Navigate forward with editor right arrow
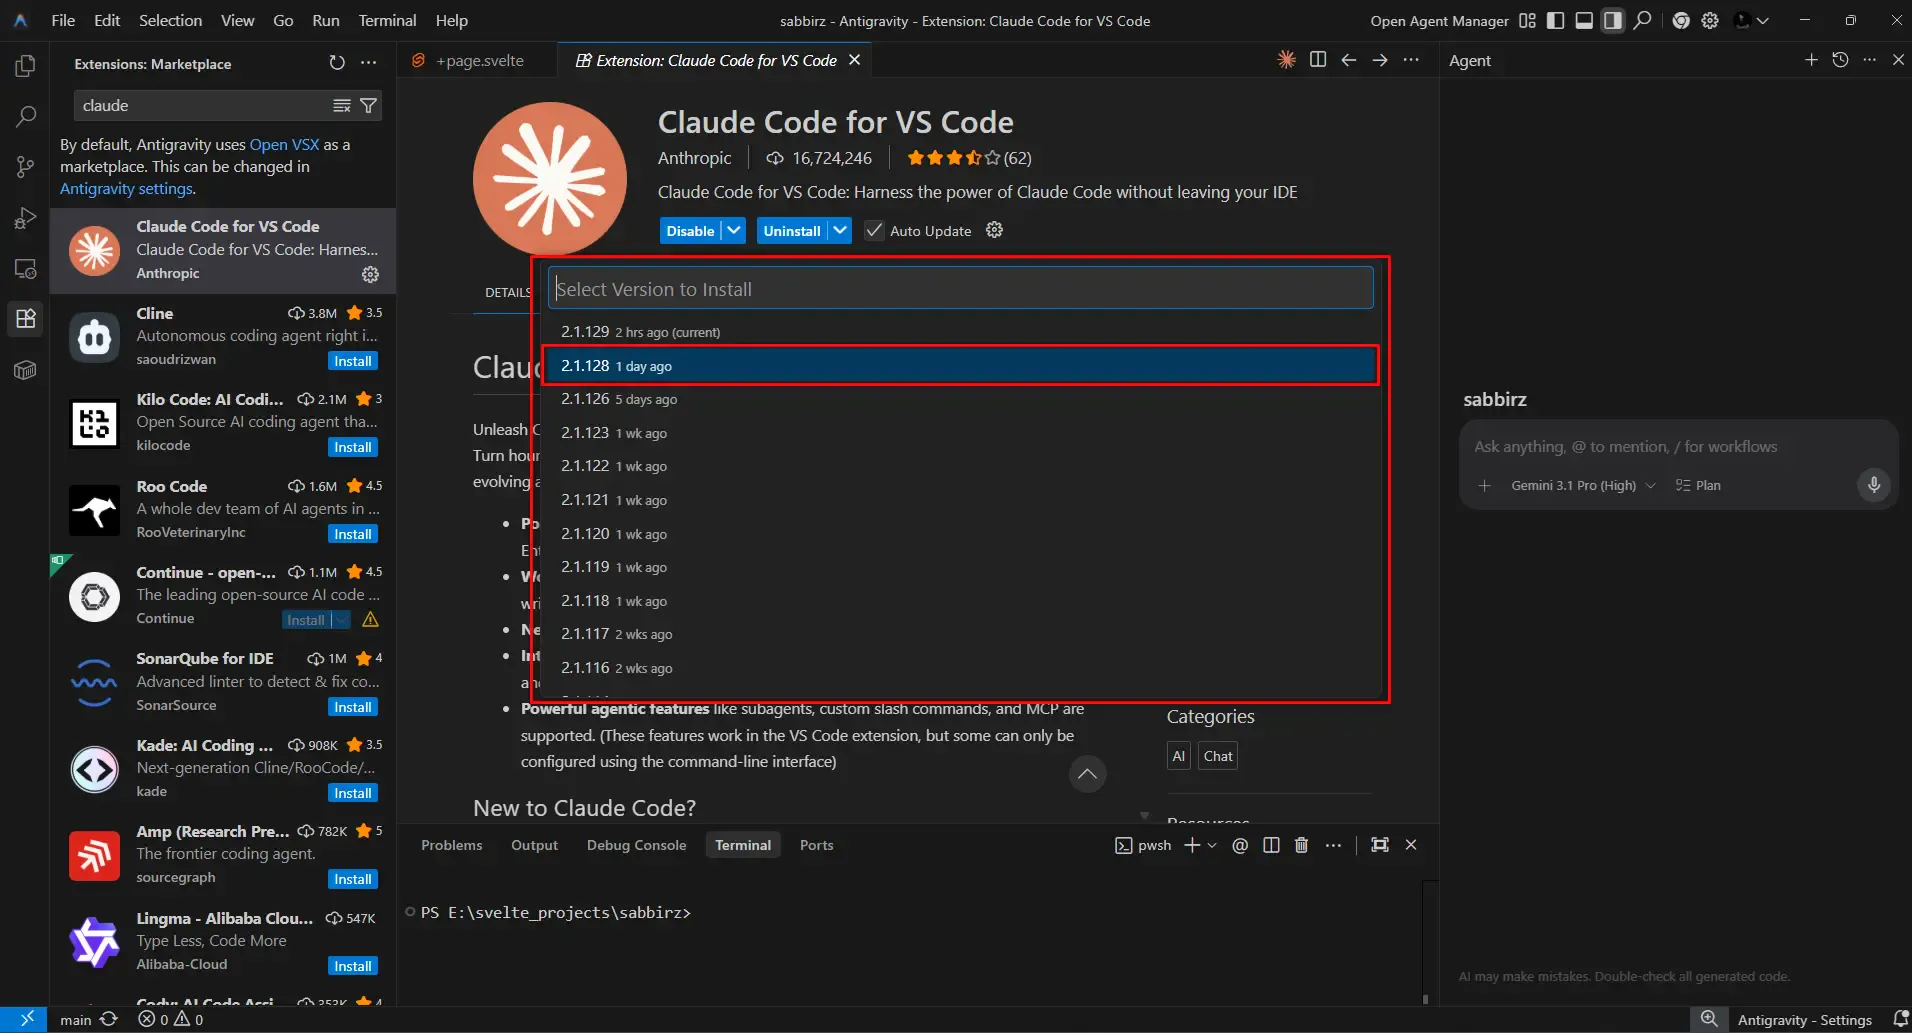Screen dimensions: 1912x1033 click(x=1380, y=60)
